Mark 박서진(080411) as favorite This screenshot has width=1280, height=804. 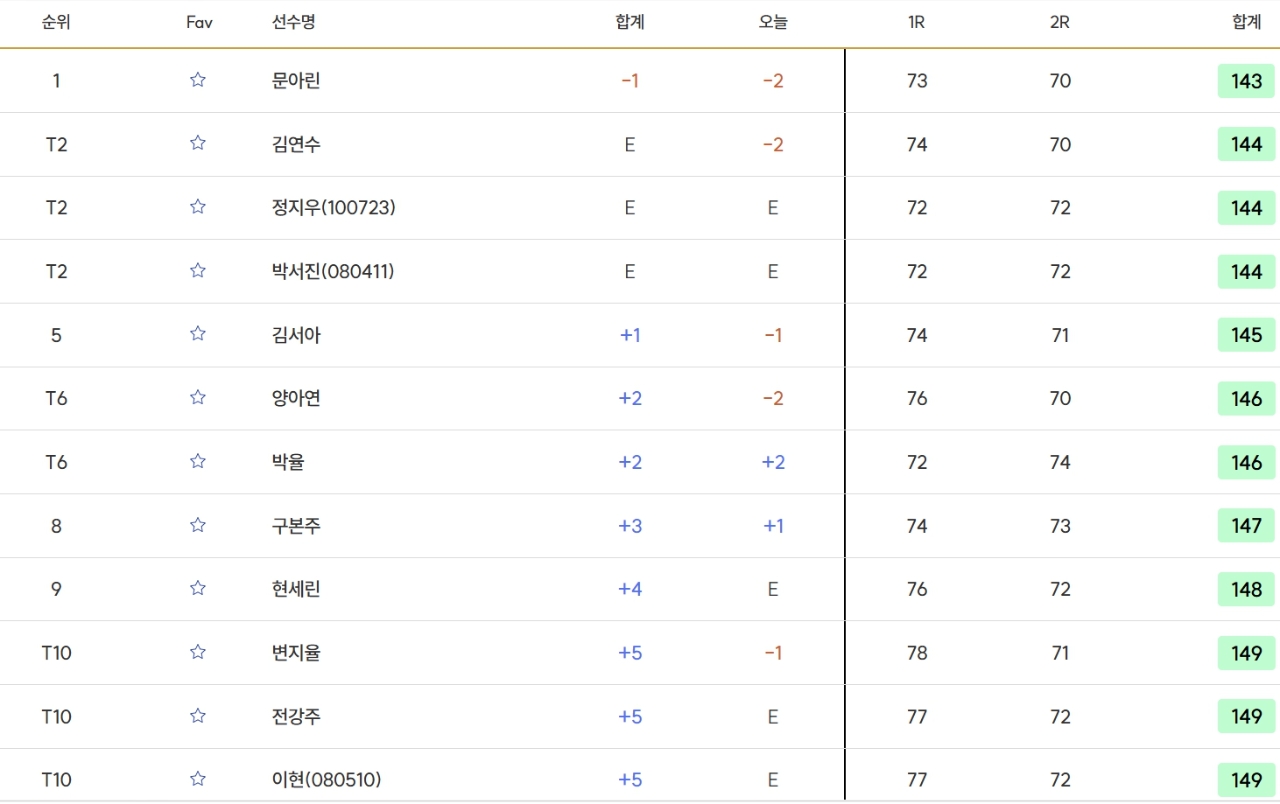[x=198, y=271]
